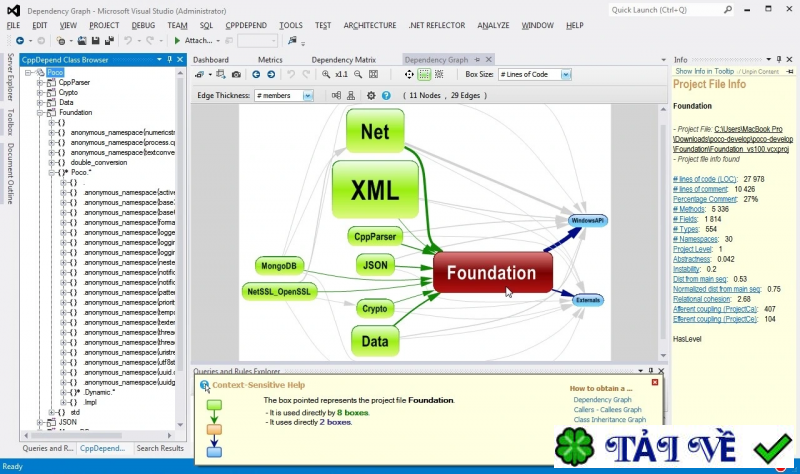Click the Foundation project file path link
The height and width of the screenshot is (474, 800).
coord(733,139)
